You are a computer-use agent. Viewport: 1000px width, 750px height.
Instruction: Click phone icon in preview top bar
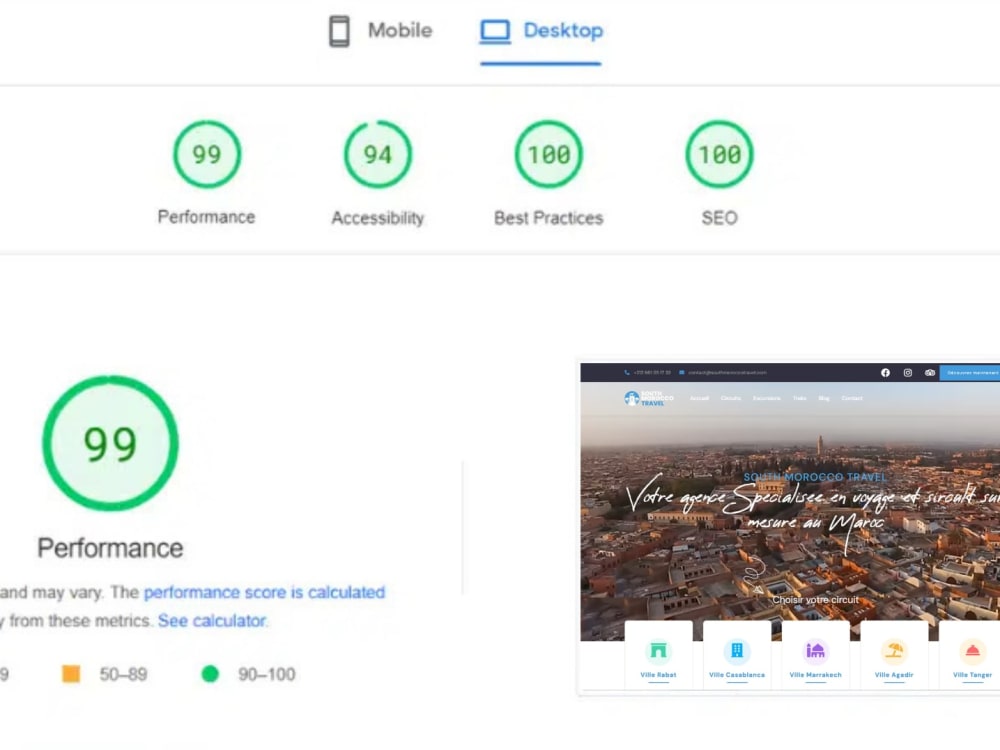point(627,372)
